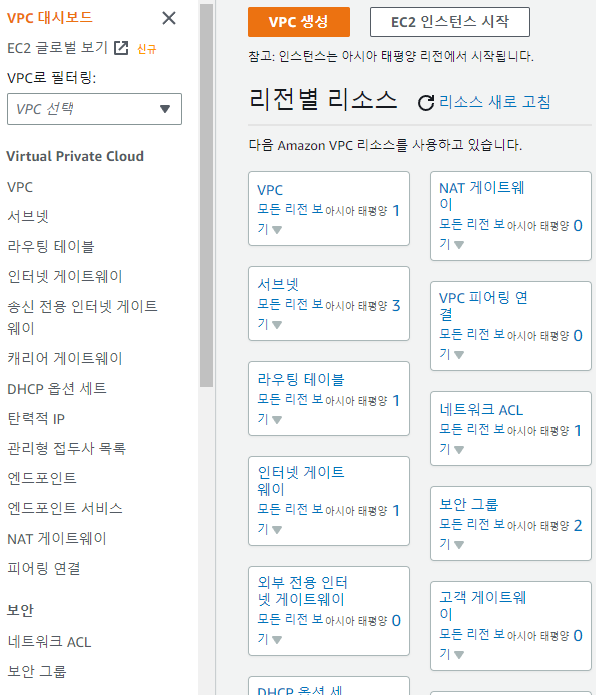
Task: Click the 리소스 새로 고침 link
Action: click(x=495, y=102)
